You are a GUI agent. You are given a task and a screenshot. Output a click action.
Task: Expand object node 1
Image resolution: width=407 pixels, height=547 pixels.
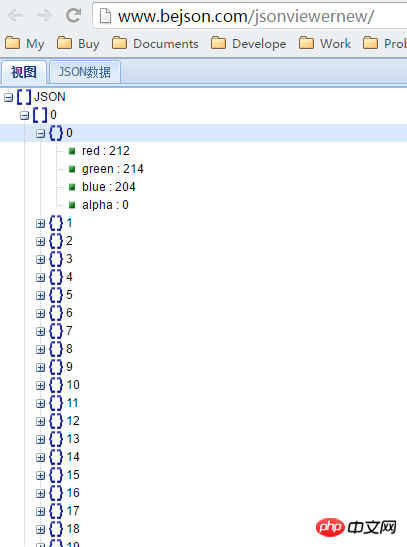[x=40, y=223]
